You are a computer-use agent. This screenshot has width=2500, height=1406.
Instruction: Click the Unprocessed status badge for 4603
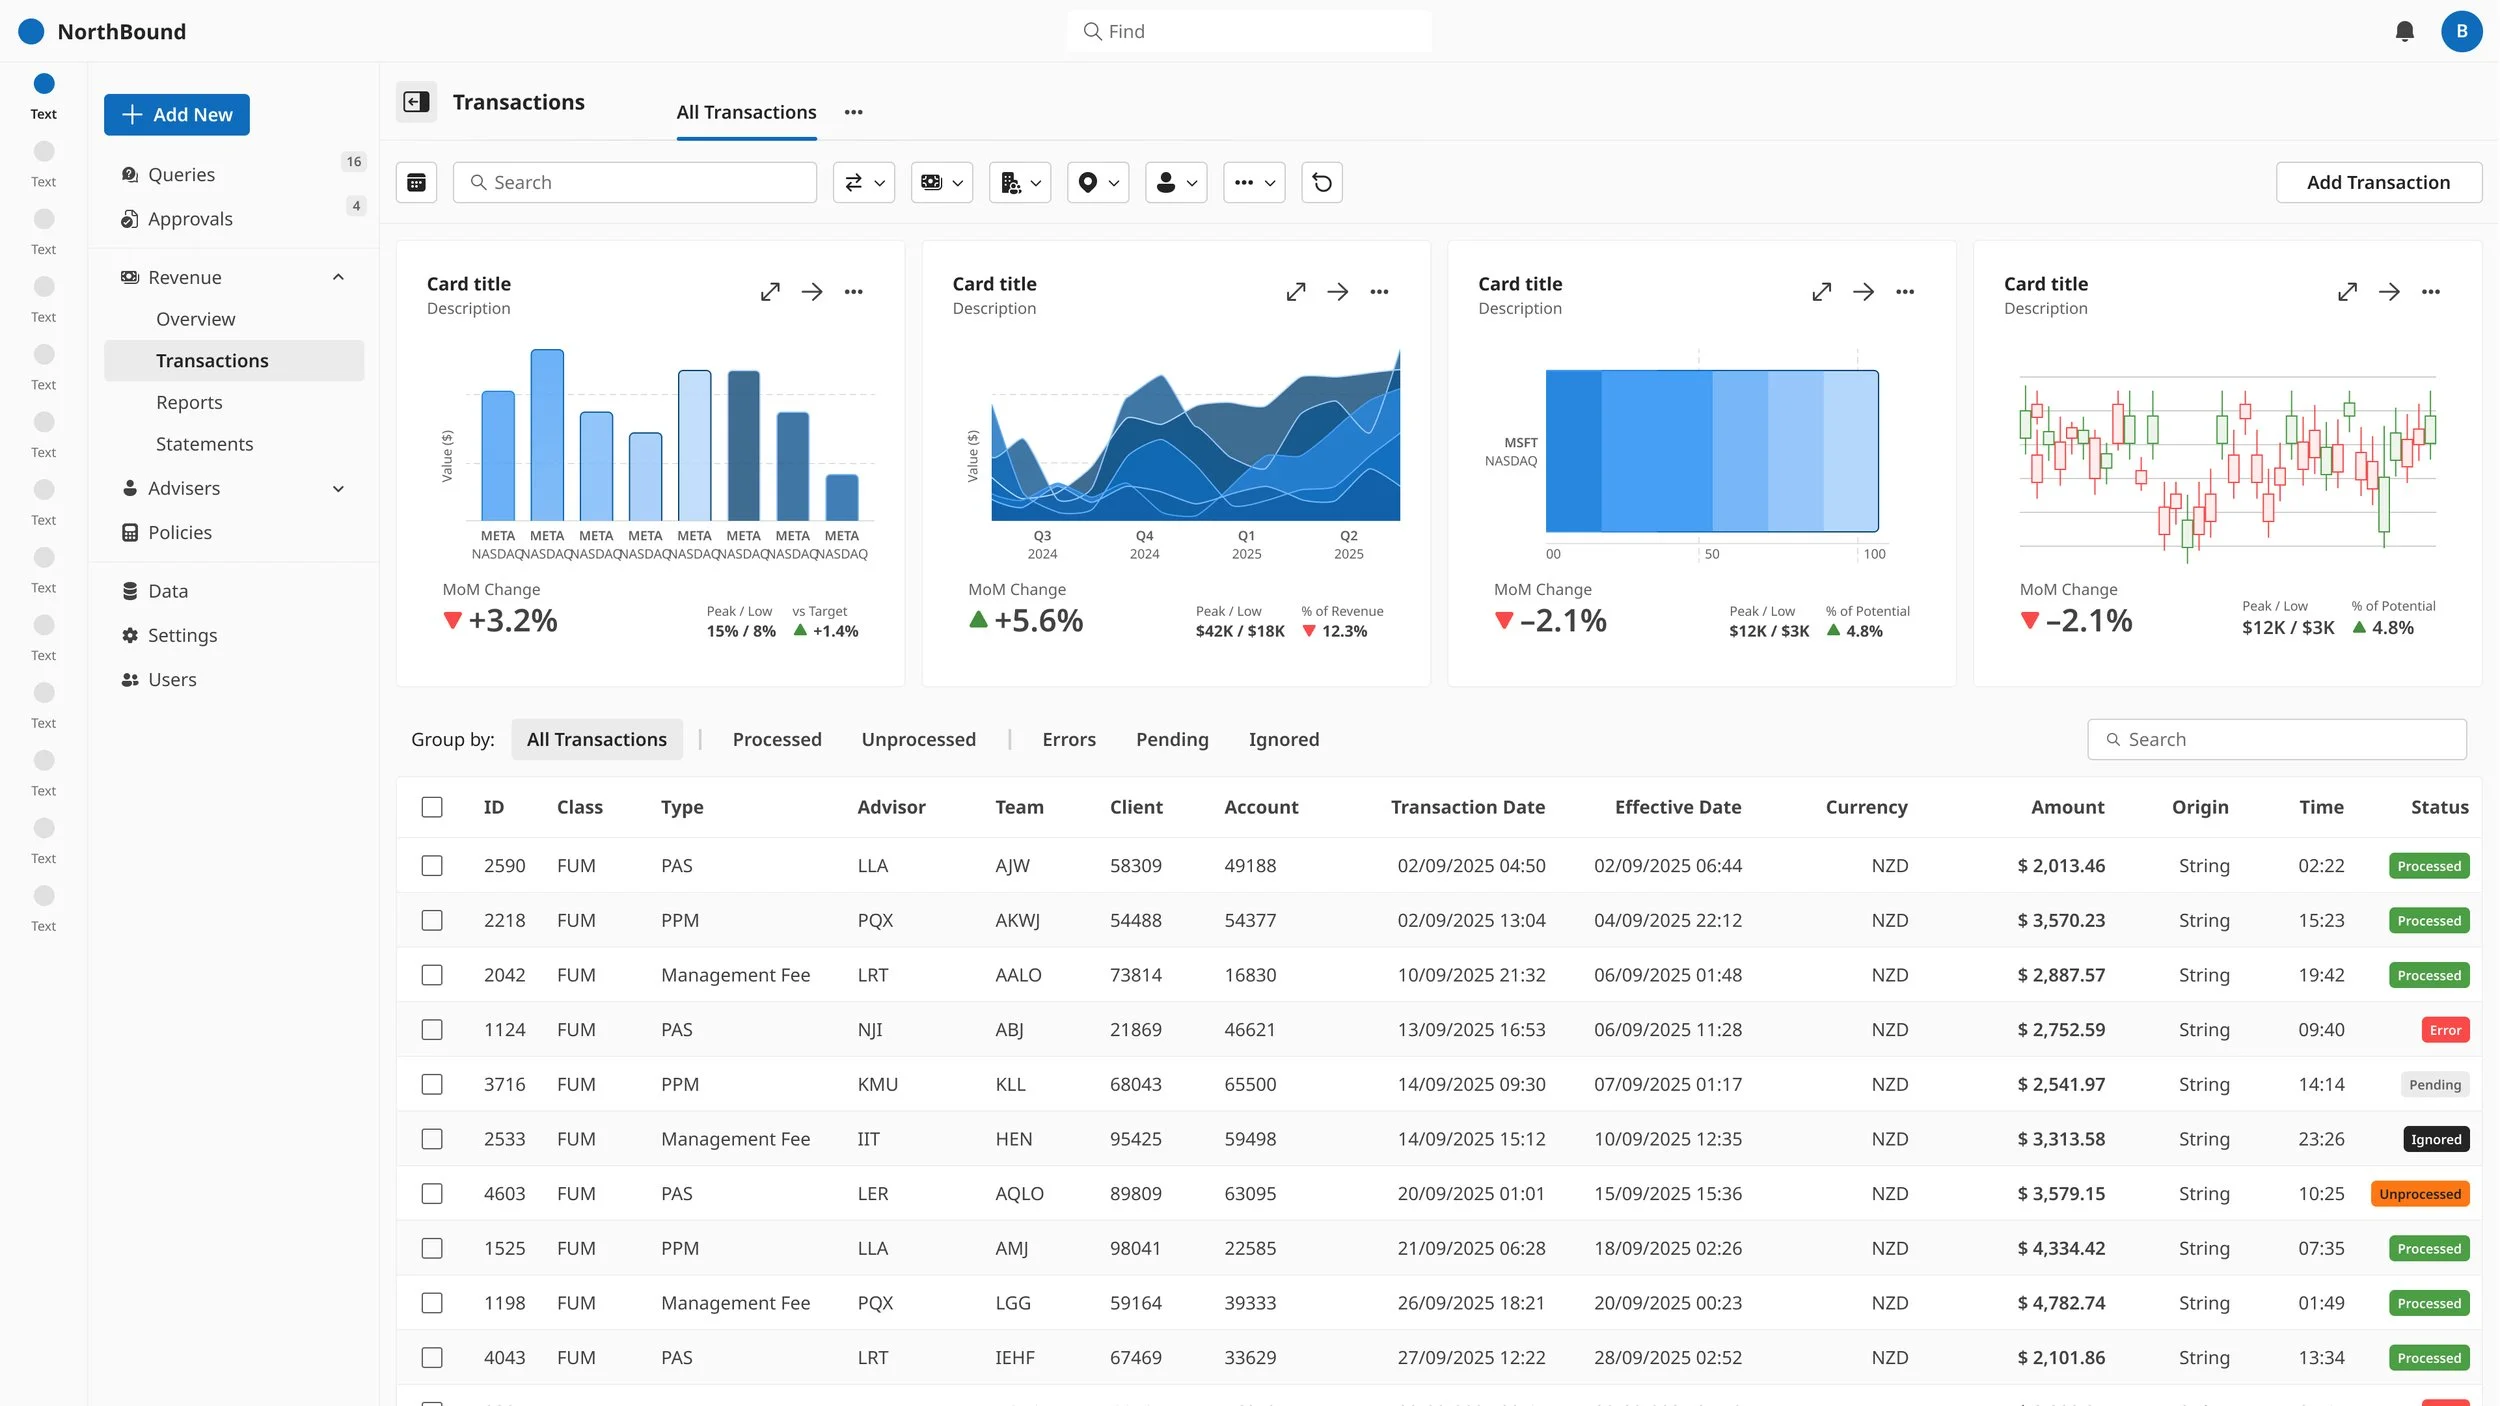pos(2419,1194)
